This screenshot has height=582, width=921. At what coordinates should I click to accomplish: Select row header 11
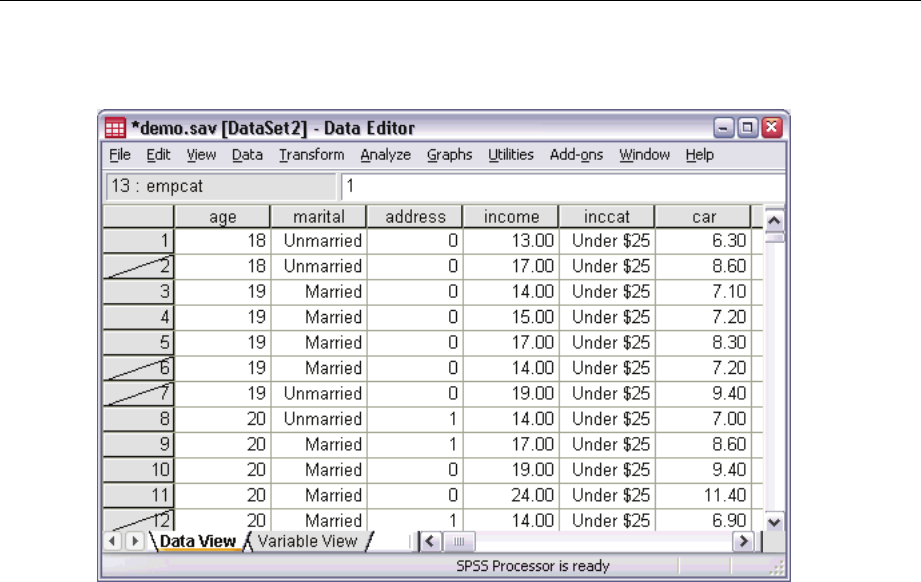click(x=139, y=495)
